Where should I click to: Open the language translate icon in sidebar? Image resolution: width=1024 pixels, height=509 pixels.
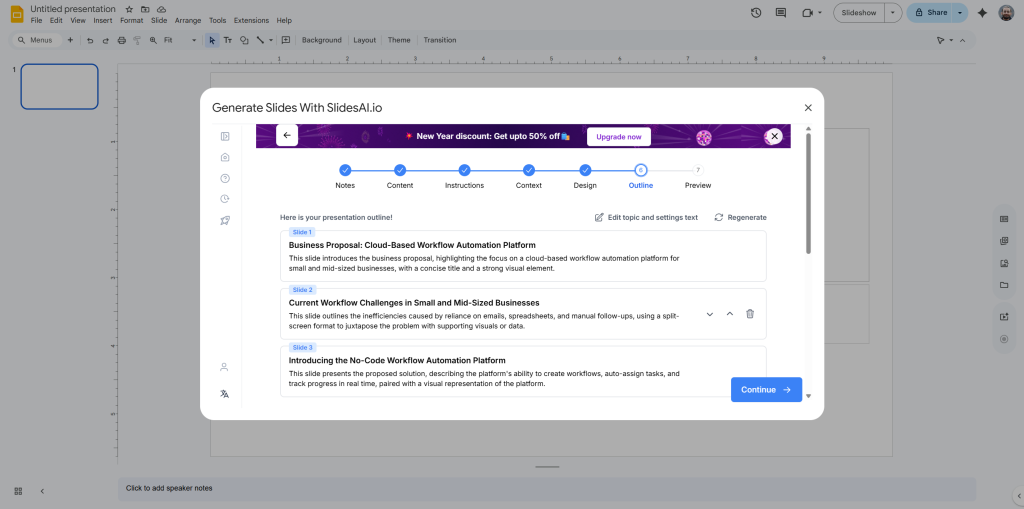[x=225, y=394]
